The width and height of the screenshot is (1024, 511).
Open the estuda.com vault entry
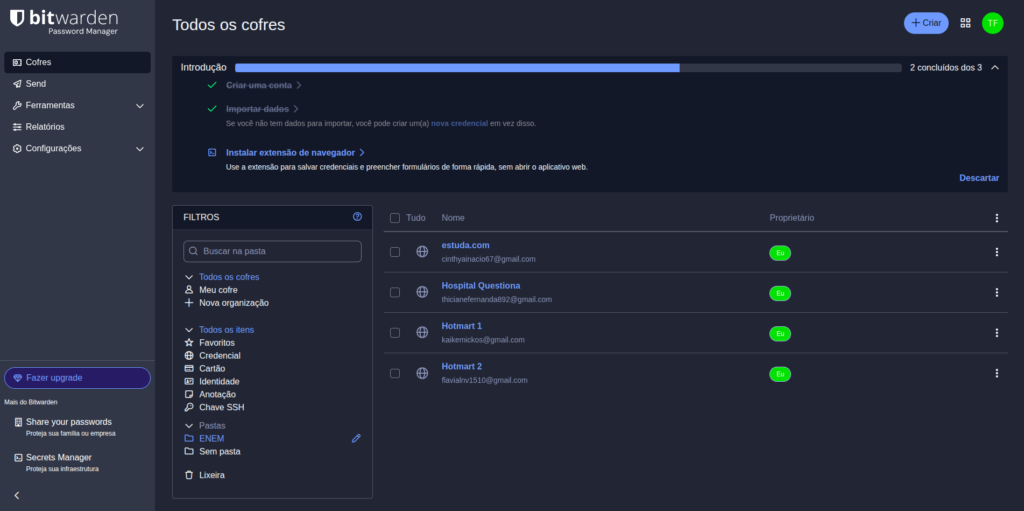[465, 245]
